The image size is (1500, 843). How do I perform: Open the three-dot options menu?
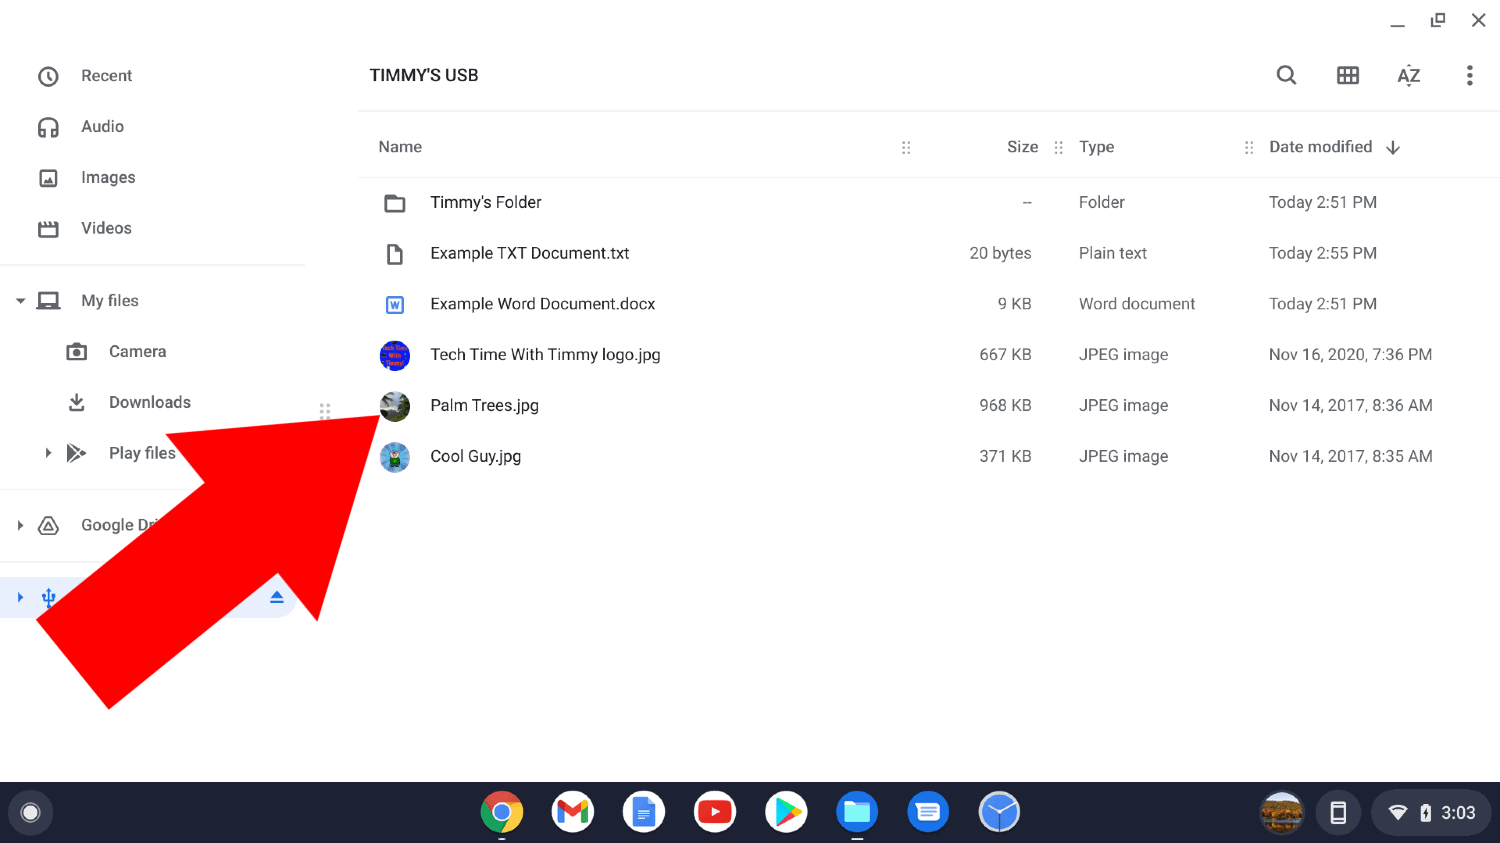click(1469, 75)
